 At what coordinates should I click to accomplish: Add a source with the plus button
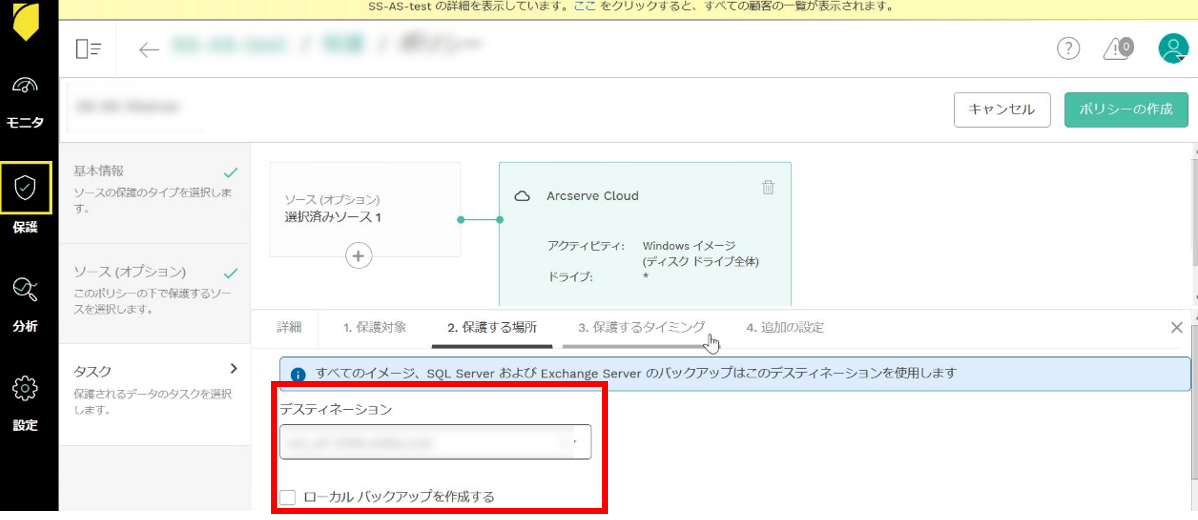pyautogui.click(x=358, y=256)
